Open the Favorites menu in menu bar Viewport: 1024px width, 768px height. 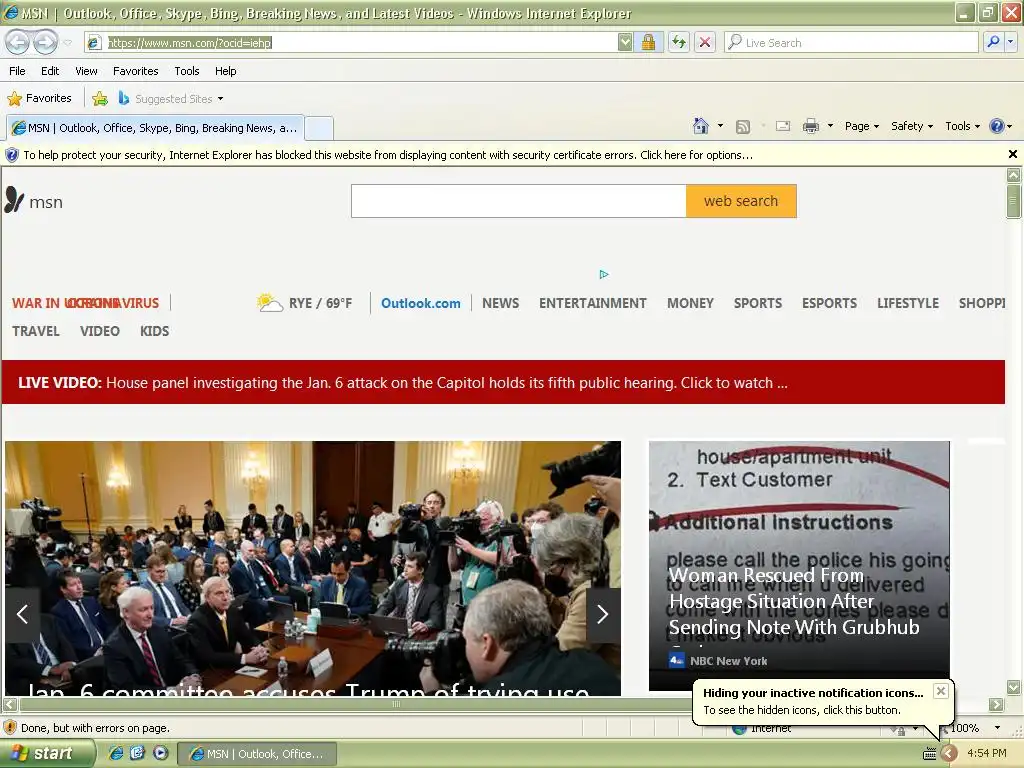pos(135,71)
